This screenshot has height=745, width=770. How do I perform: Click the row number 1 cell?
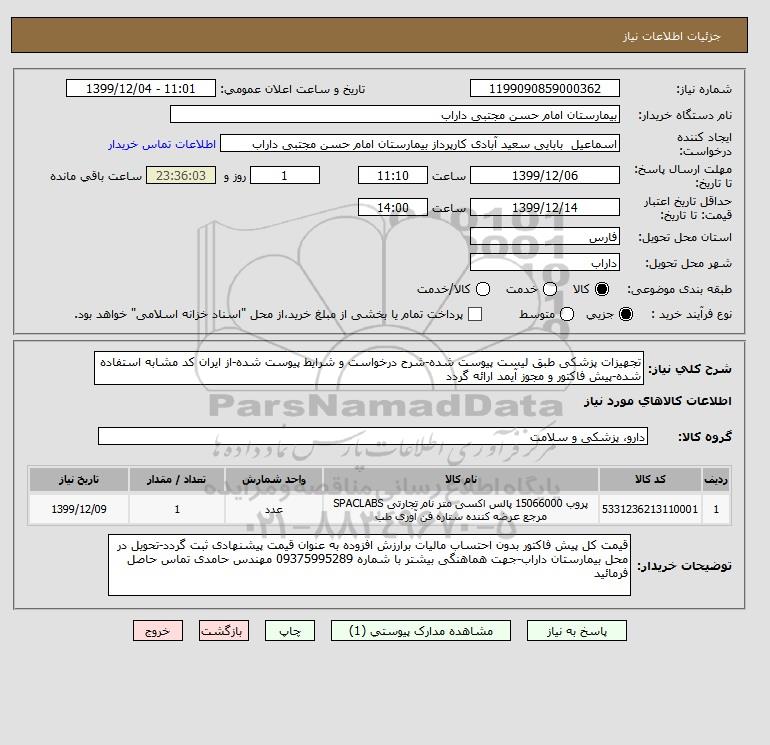tap(716, 509)
